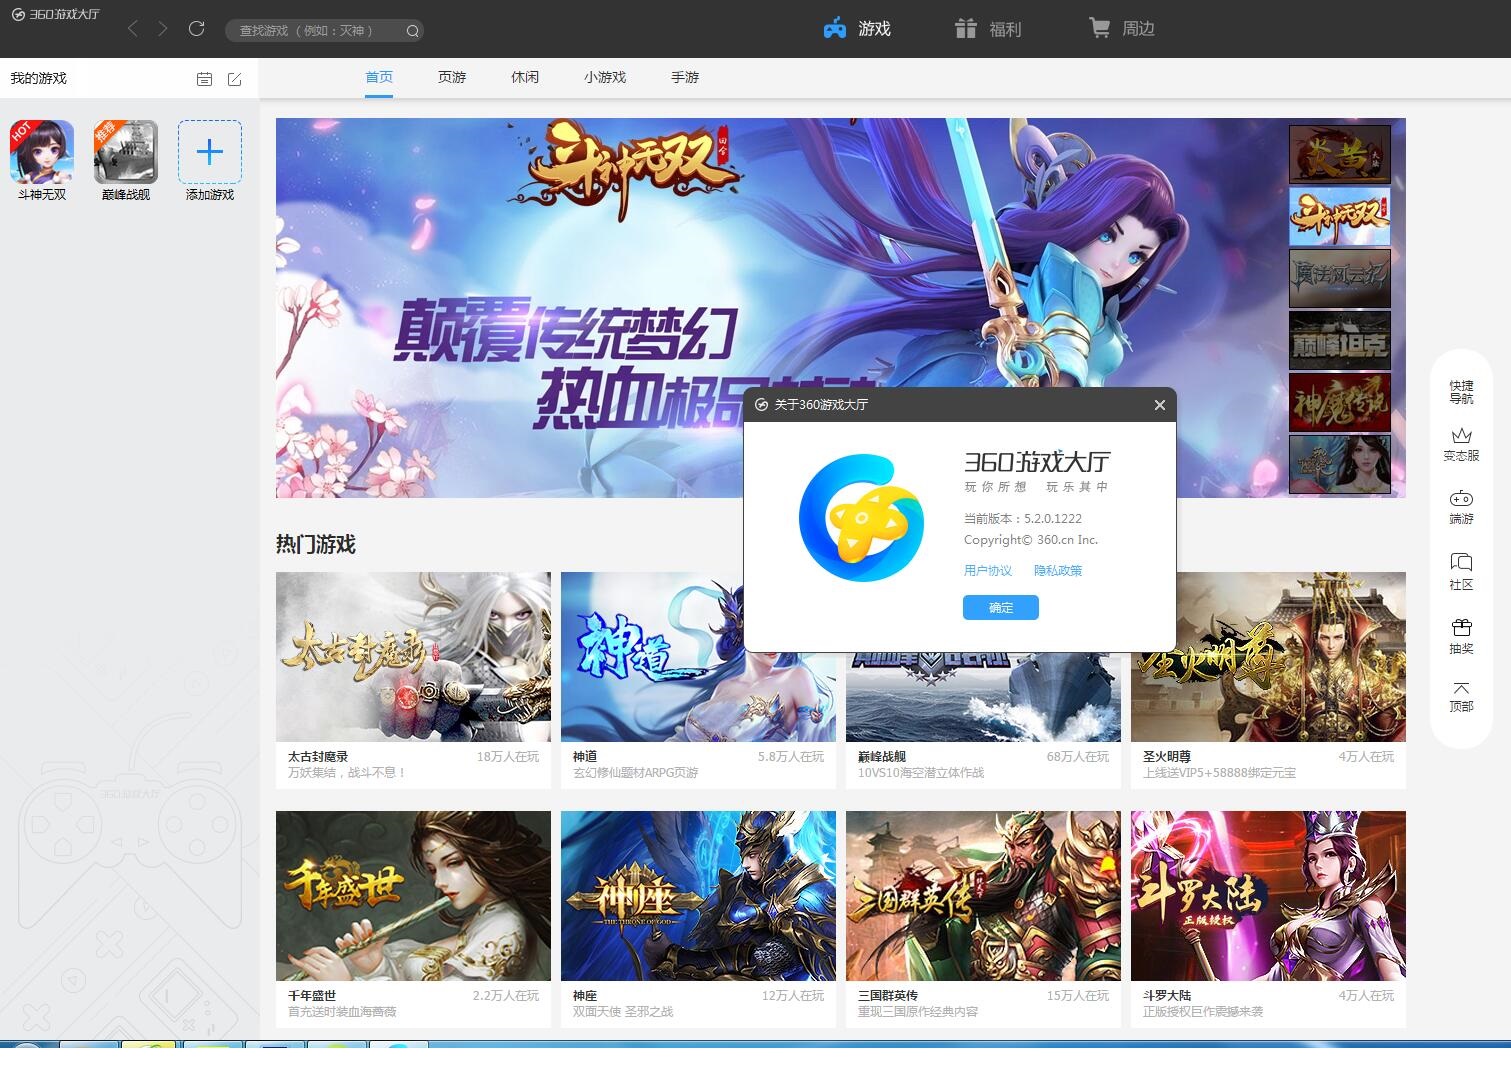Open the 福利 gift section
Viewport: 1511px width, 1068px height.
coord(988,29)
